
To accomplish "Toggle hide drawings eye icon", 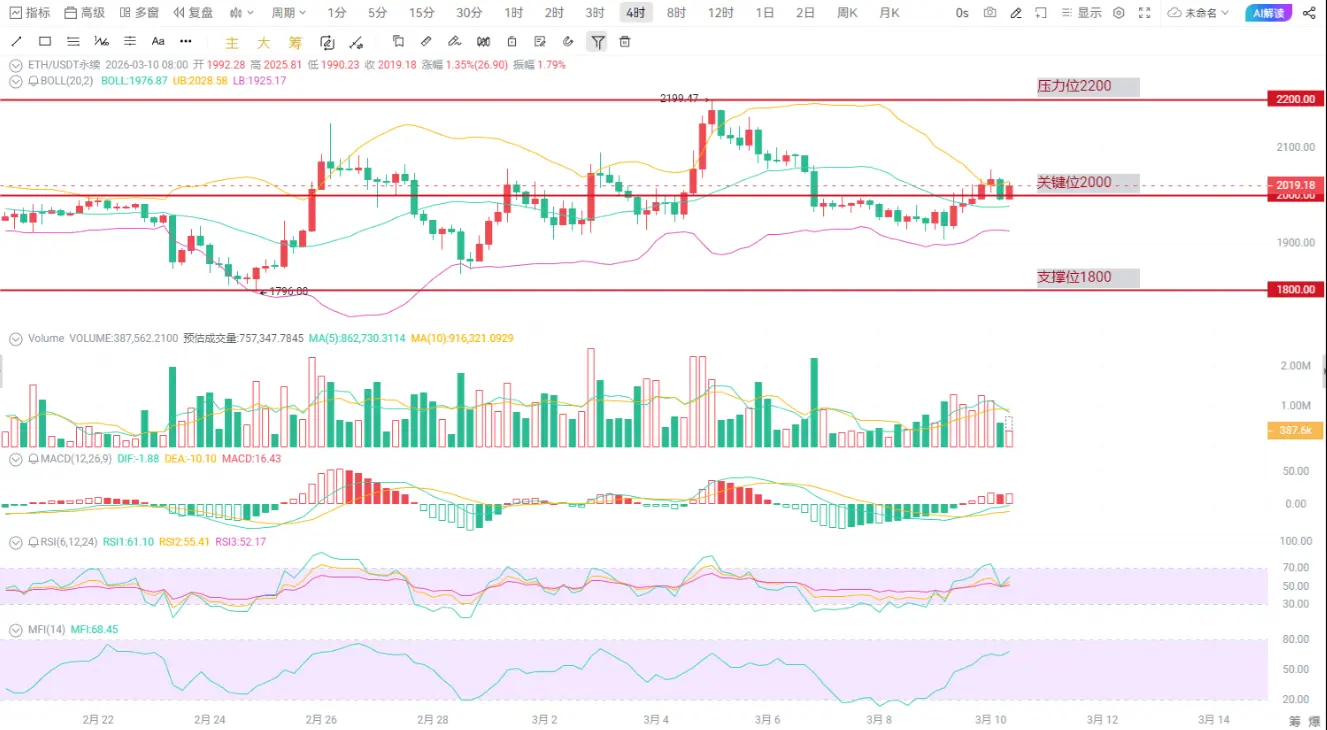I will (x=568, y=42).
